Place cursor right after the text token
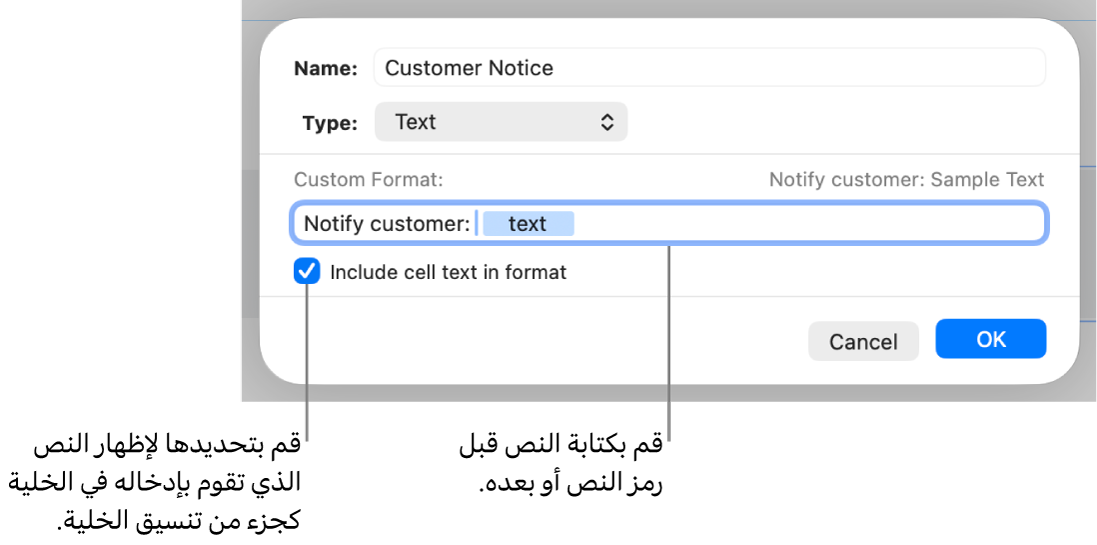This screenshot has width=1097, height=545. point(577,224)
